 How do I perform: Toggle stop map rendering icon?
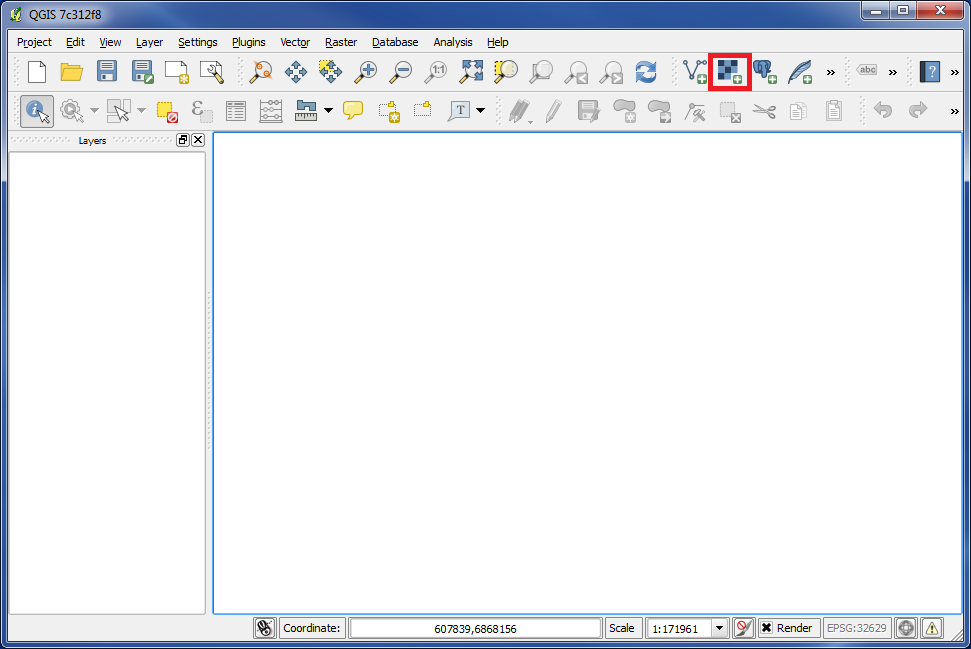pyautogui.click(x=743, y=628)
